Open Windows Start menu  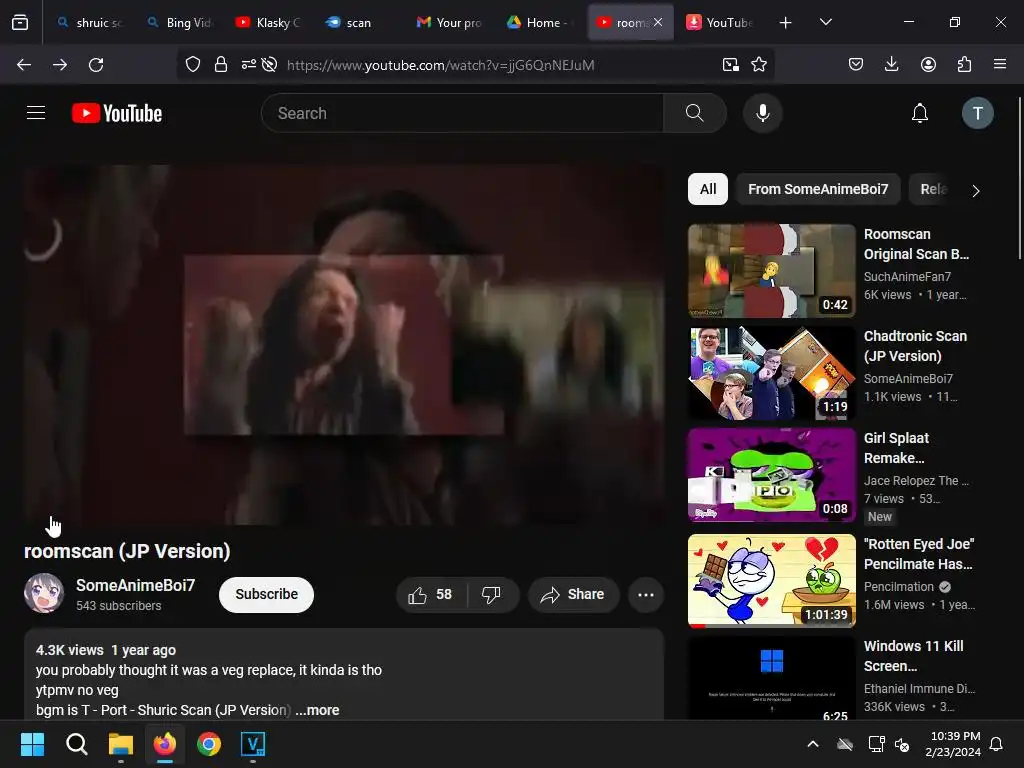point(32,744)
